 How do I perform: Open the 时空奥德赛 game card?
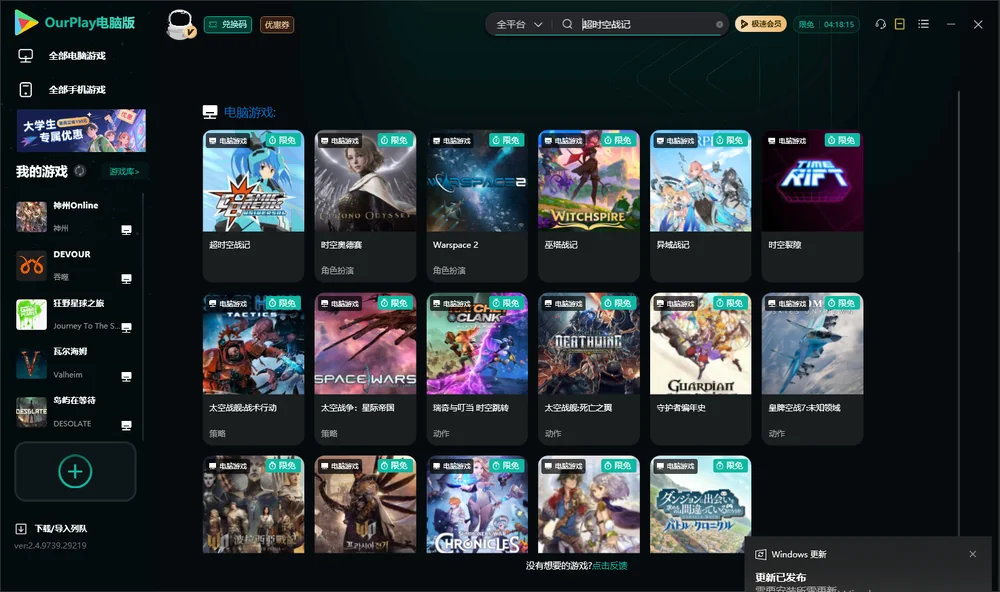[x=365, y=205]
